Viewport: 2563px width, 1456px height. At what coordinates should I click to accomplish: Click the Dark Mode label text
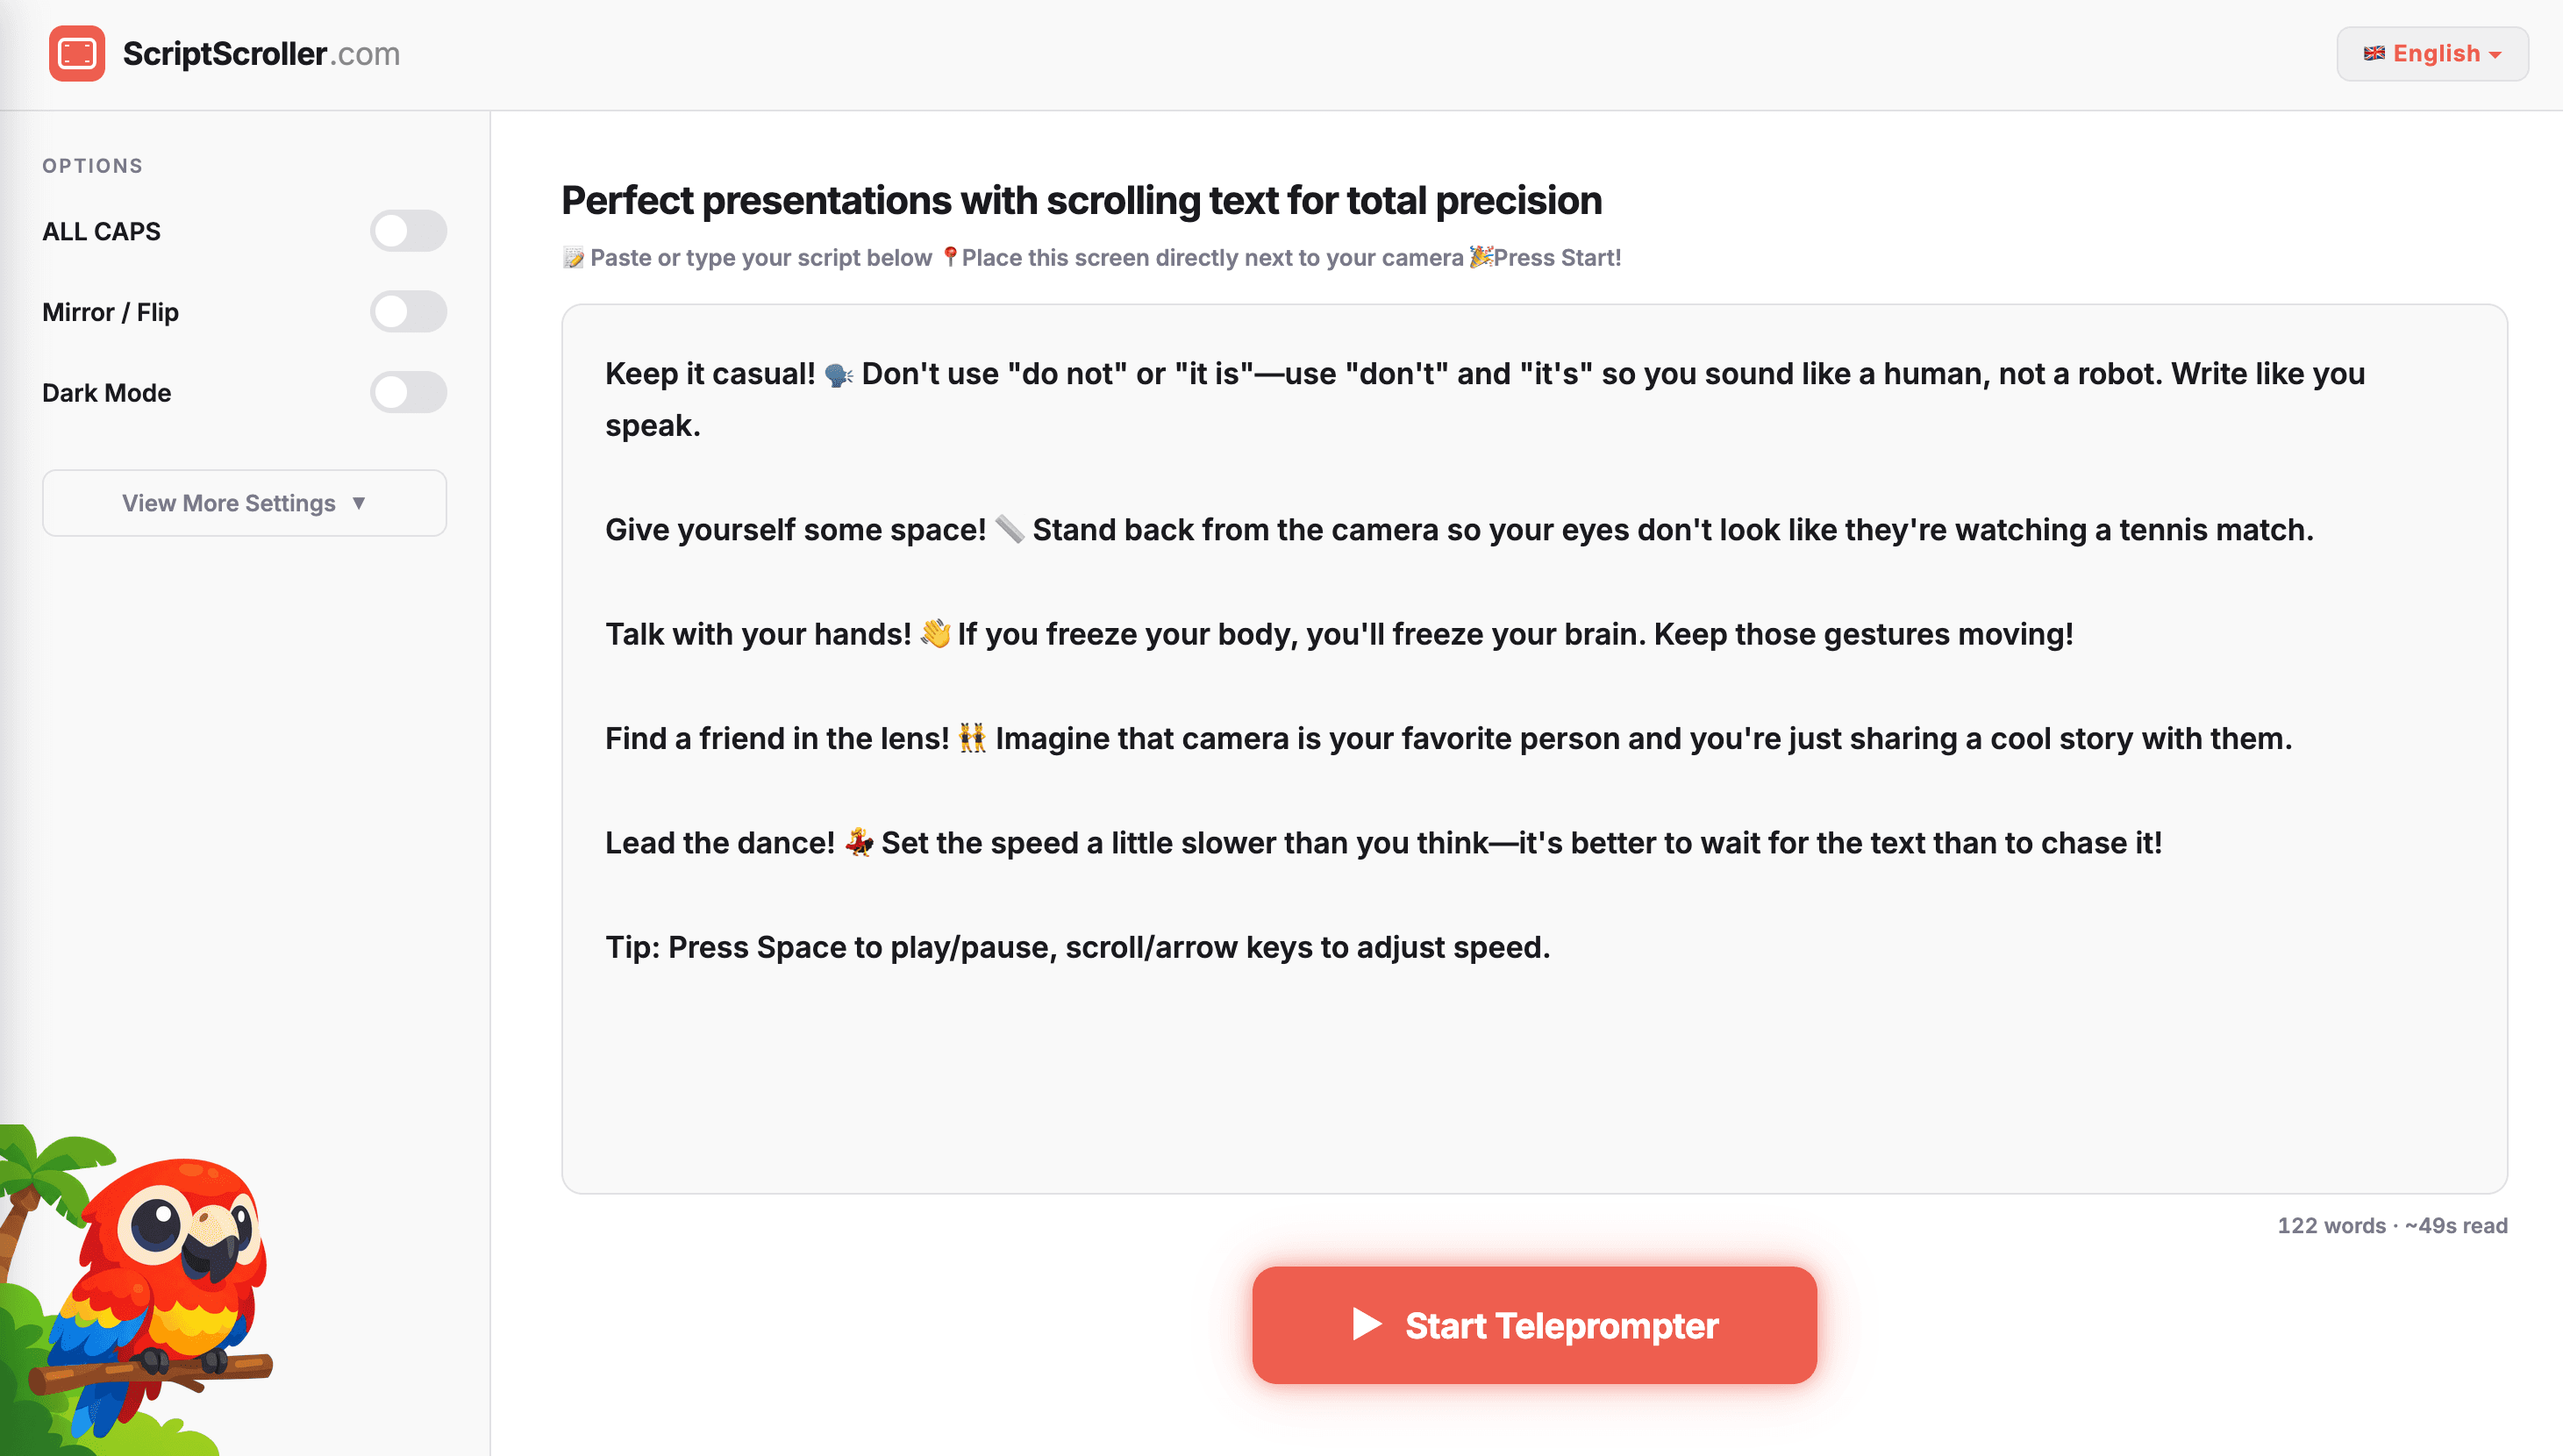(106, 392)
